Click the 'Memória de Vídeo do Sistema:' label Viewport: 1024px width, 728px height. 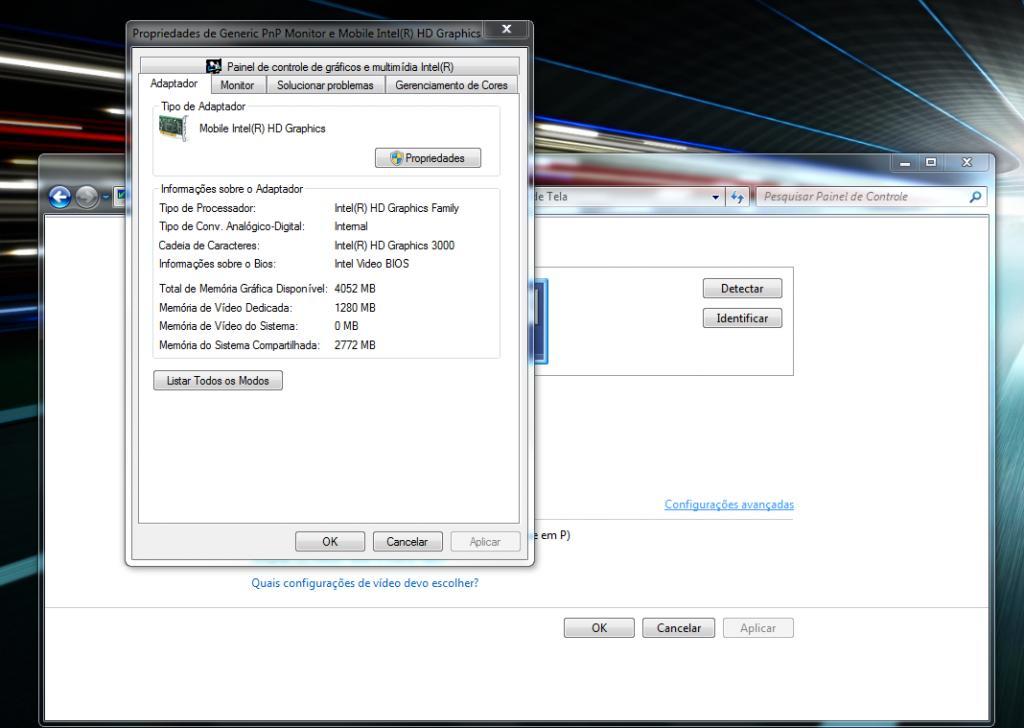[x=228, y=326]
